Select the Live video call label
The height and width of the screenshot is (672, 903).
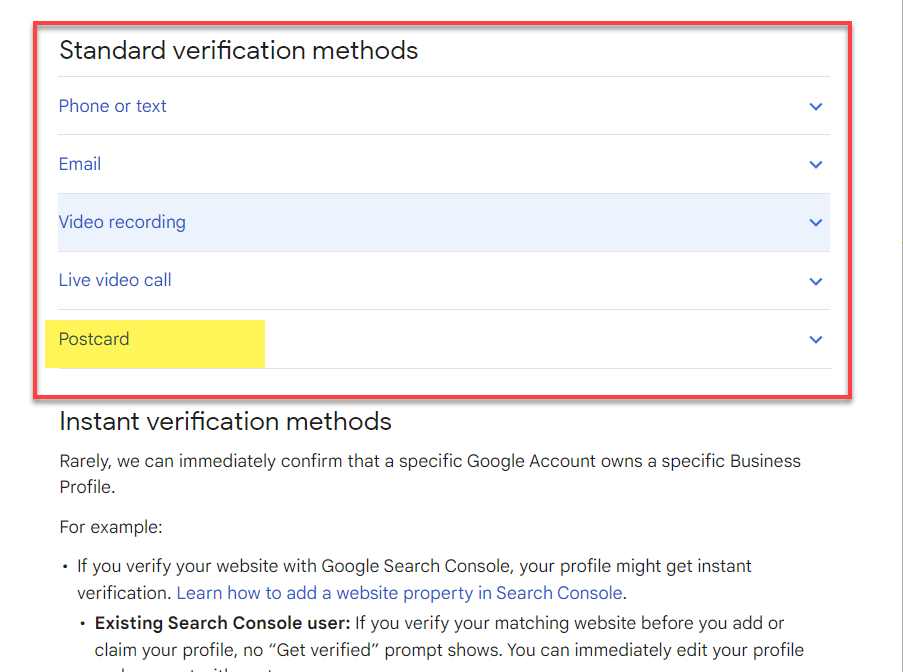point(115,280)
